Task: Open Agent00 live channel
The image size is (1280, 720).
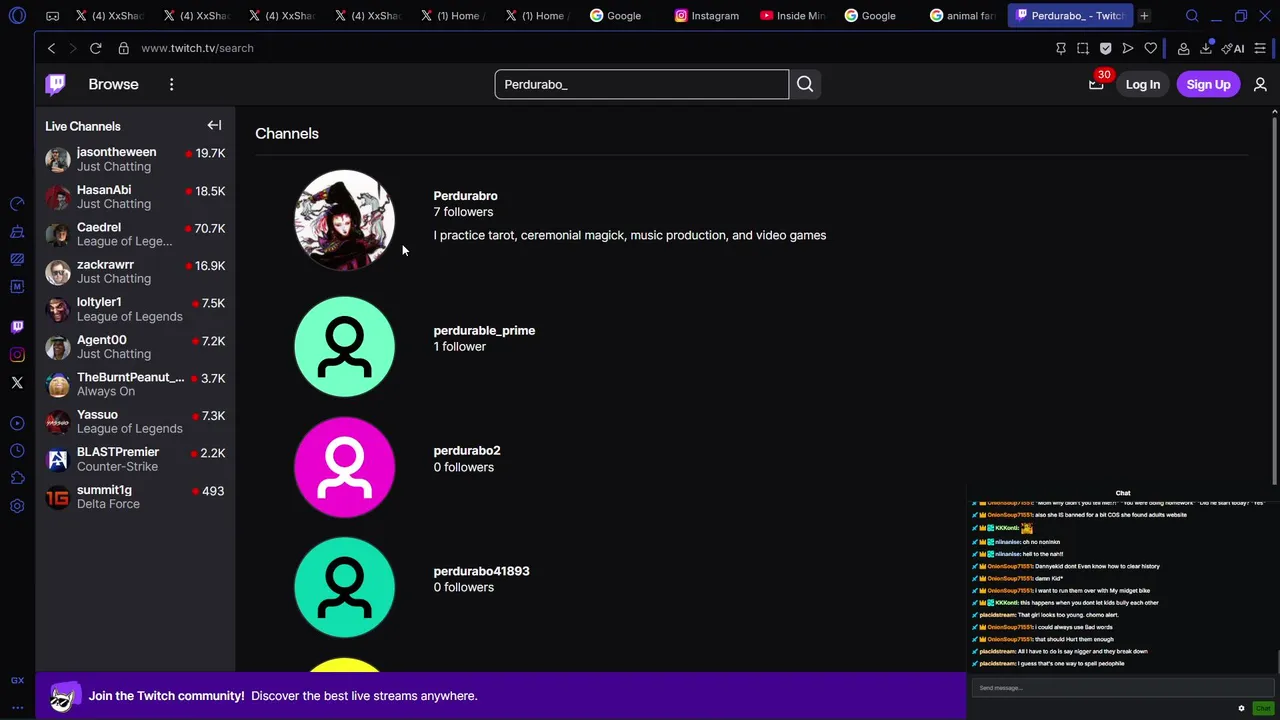Action: tap(135, 347)
